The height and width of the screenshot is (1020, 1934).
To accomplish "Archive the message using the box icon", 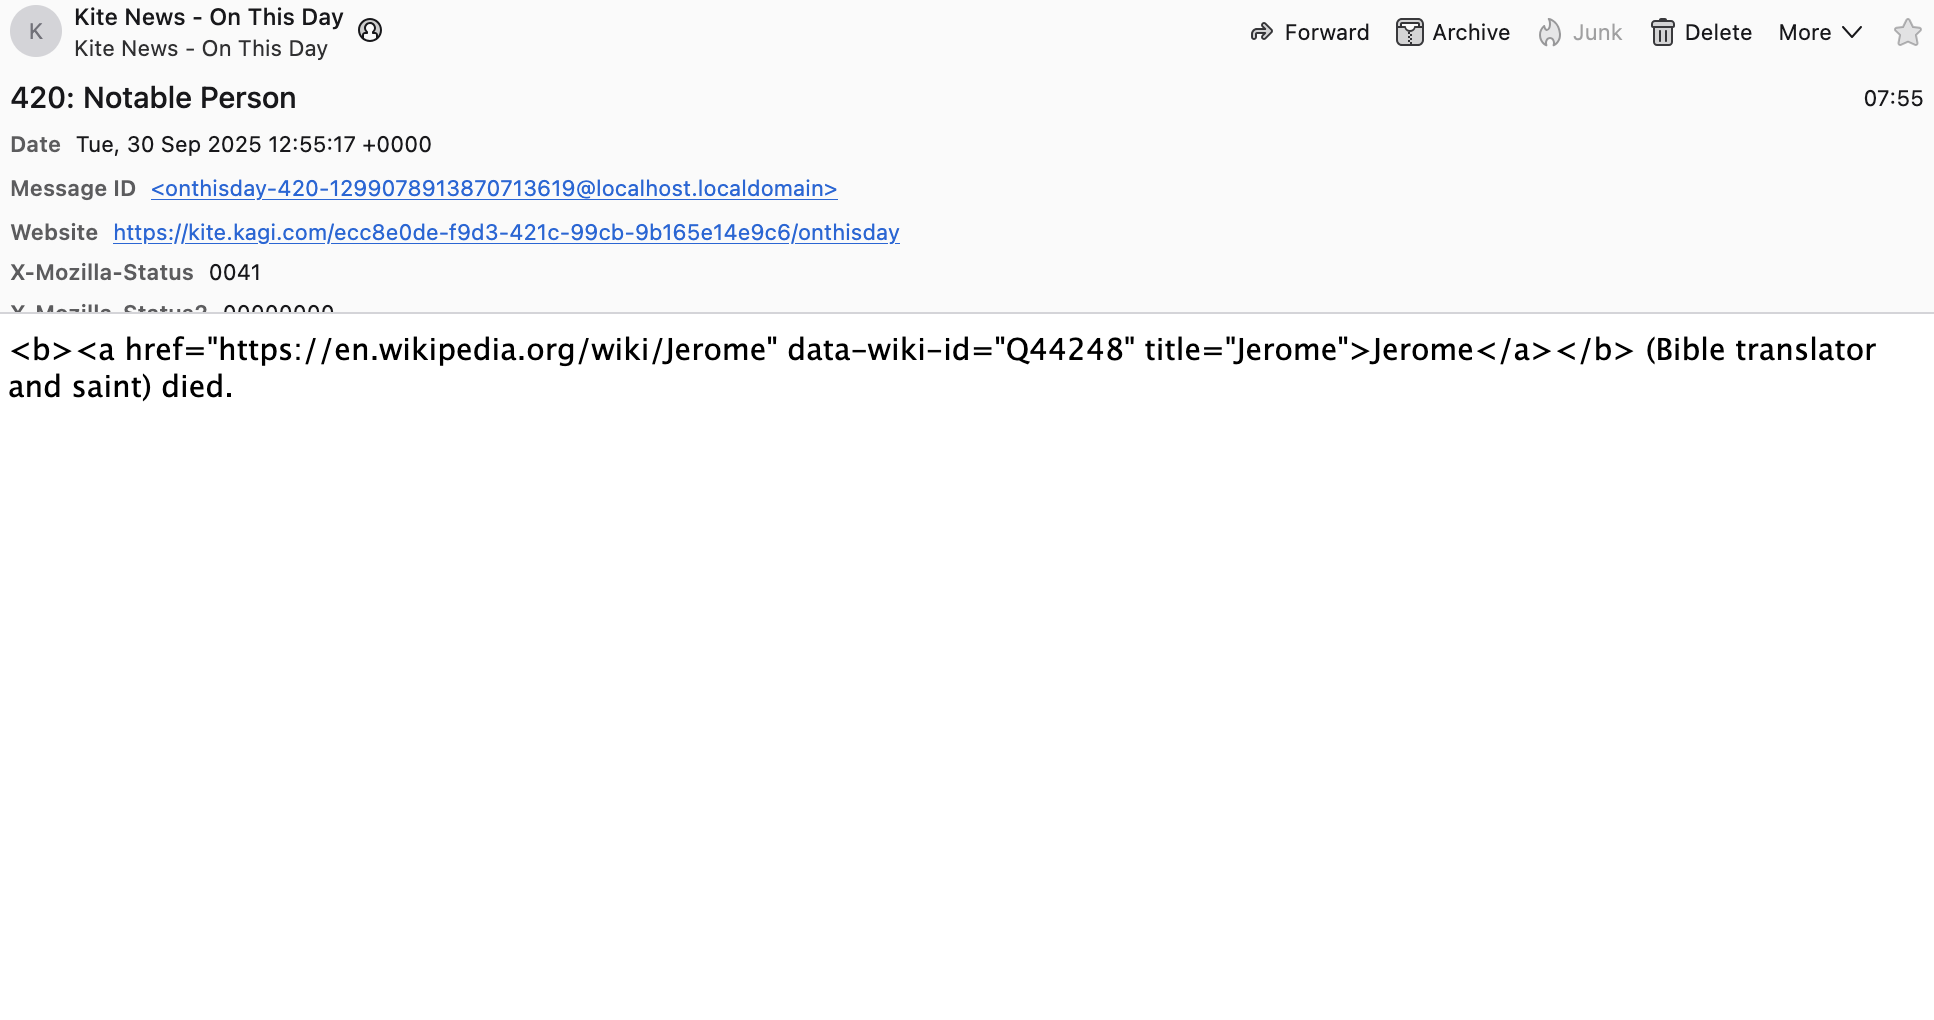I will tap(1409, 32).
